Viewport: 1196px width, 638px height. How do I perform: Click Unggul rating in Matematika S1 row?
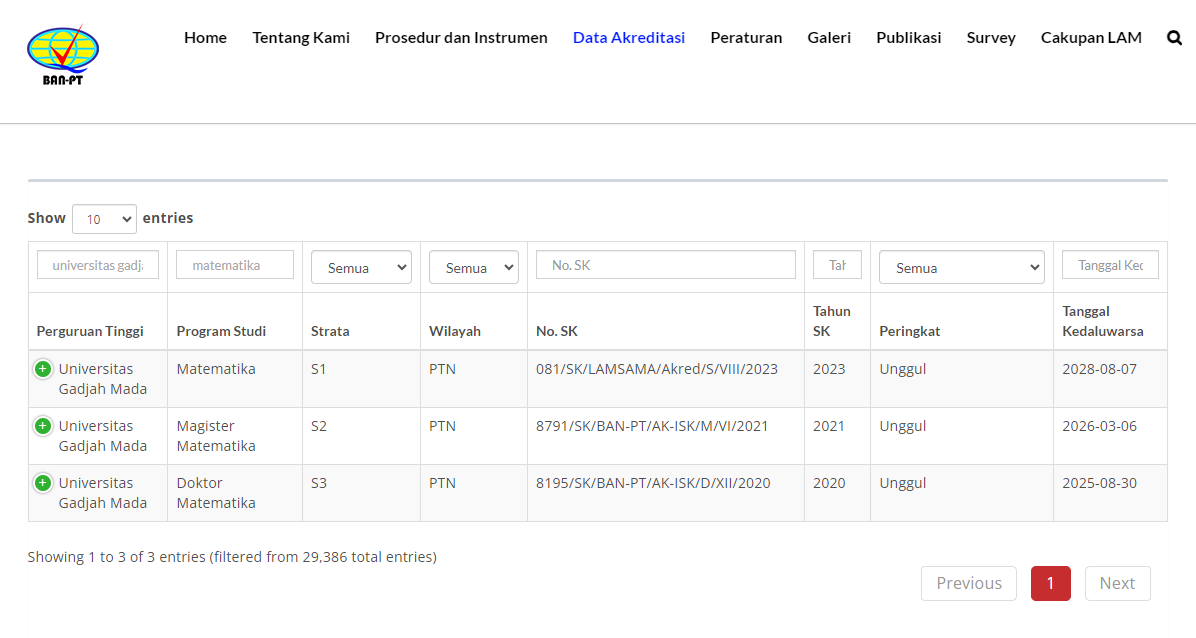(x=902, y=369)
